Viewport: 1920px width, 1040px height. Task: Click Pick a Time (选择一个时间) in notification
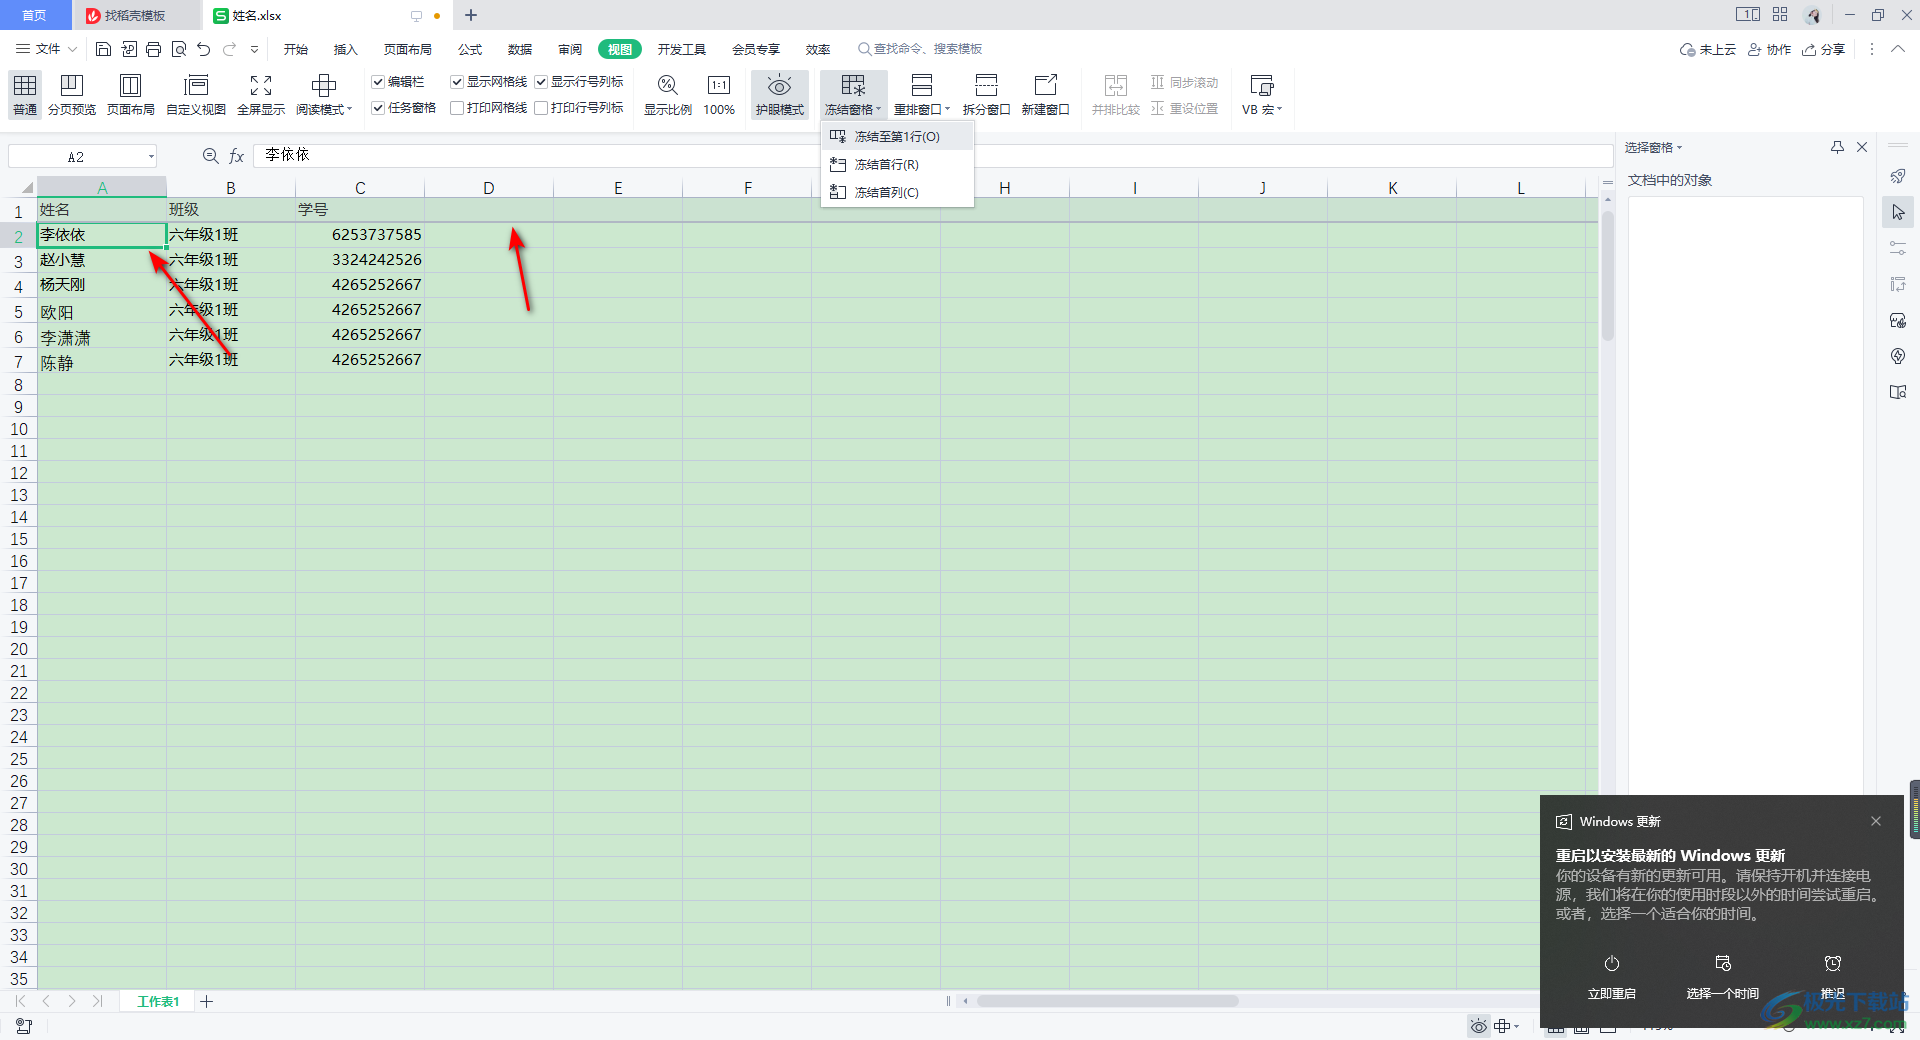(x=1722, y=977)
